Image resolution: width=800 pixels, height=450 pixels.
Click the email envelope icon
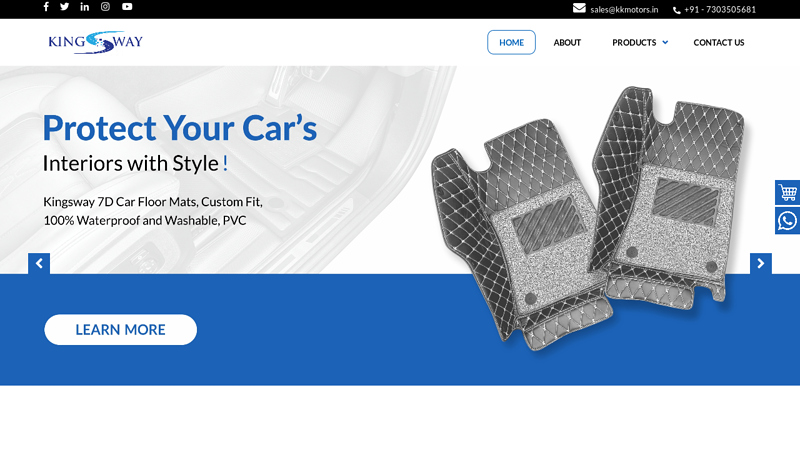pyautogui.click(x=579, y=8)
